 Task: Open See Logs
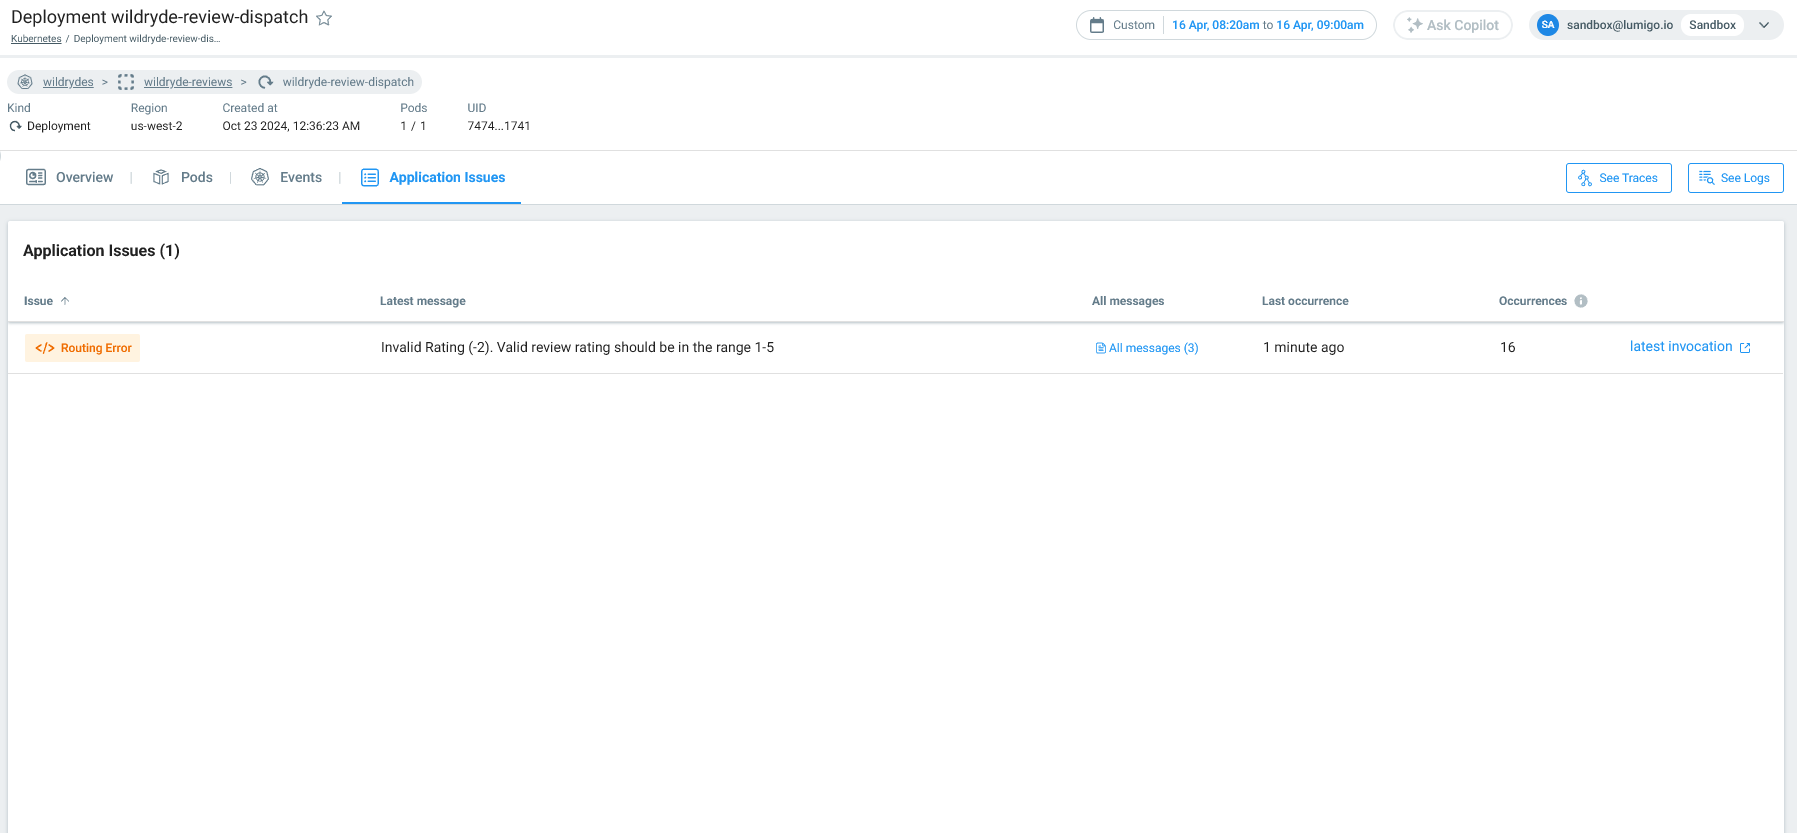point(1735,178)
